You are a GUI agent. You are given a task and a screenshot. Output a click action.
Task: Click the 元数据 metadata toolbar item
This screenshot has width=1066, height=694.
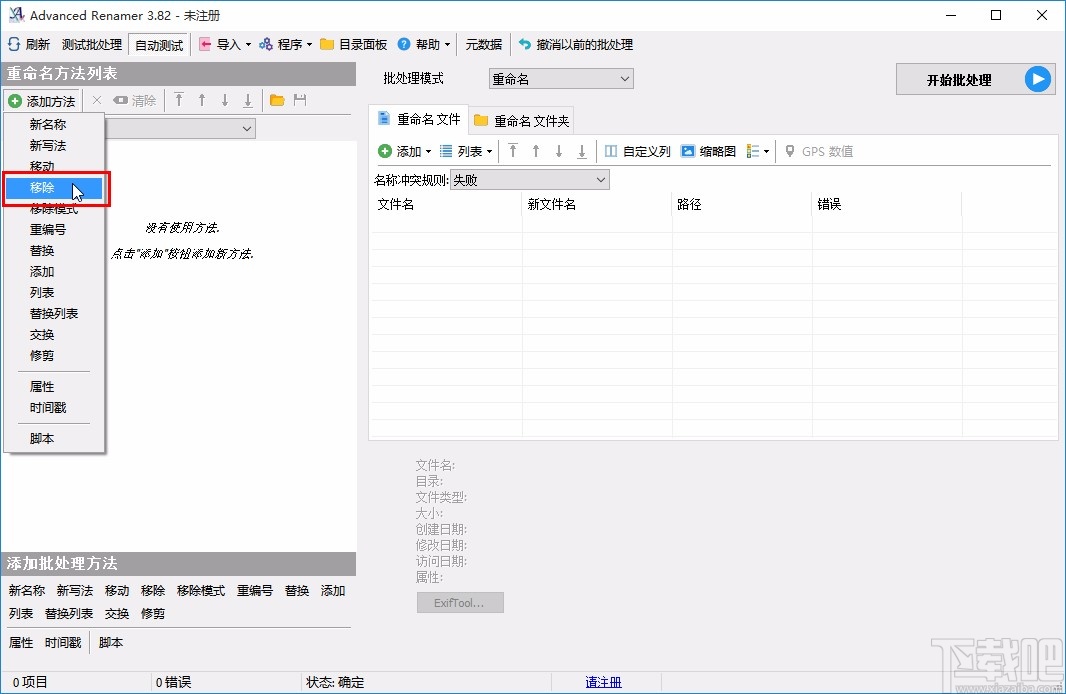(484, 44)
